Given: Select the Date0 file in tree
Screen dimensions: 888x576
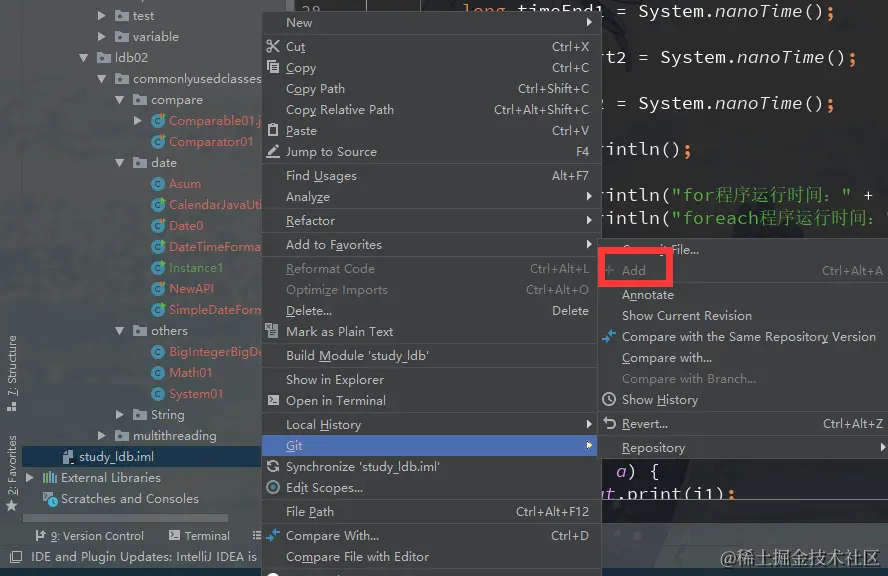Looking at the screenshot, I should 186,225.
